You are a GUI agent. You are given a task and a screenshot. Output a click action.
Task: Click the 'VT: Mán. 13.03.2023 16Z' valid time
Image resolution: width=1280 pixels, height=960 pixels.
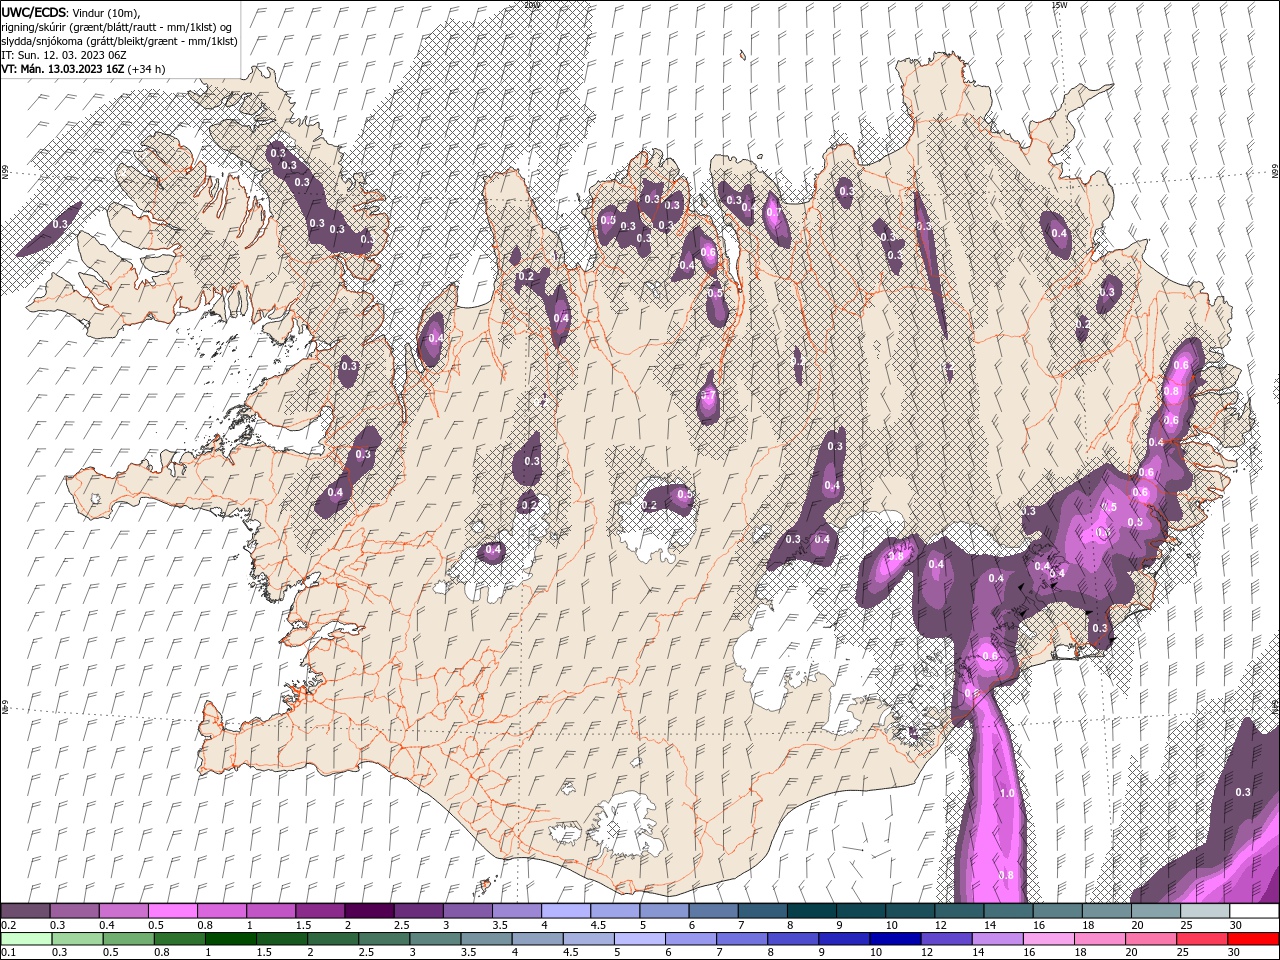[62, 69]
